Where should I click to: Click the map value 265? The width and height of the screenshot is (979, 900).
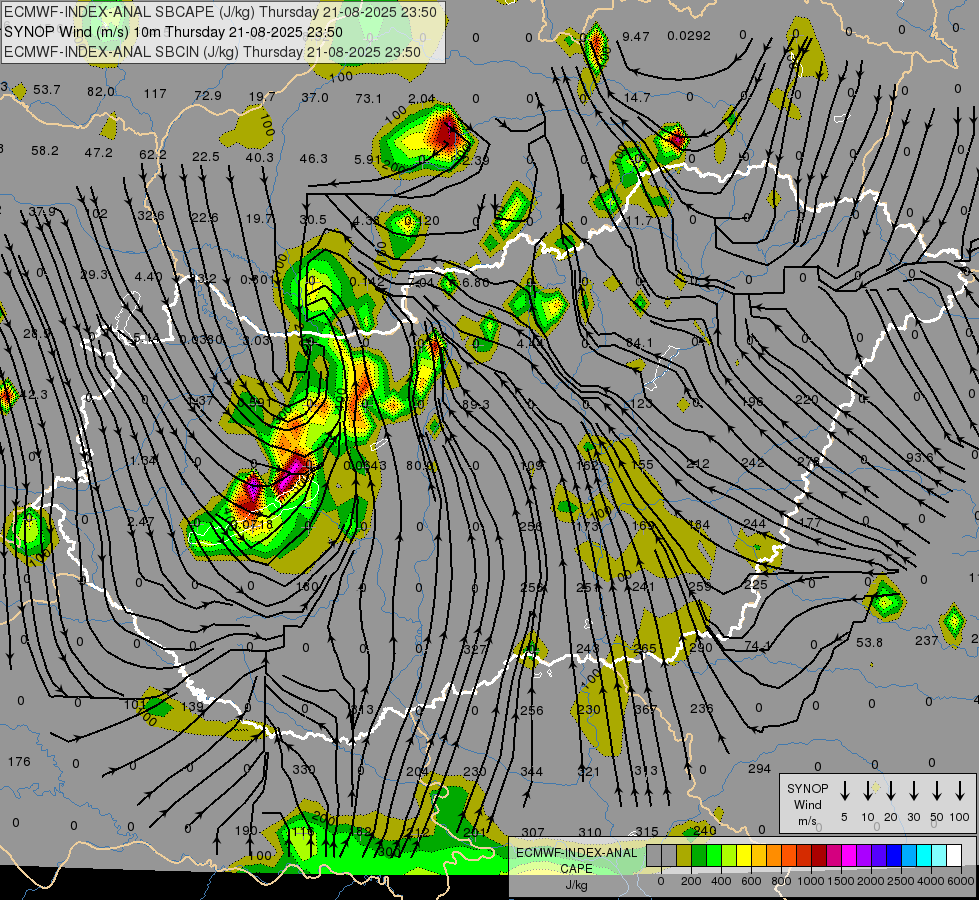point(644,648)
